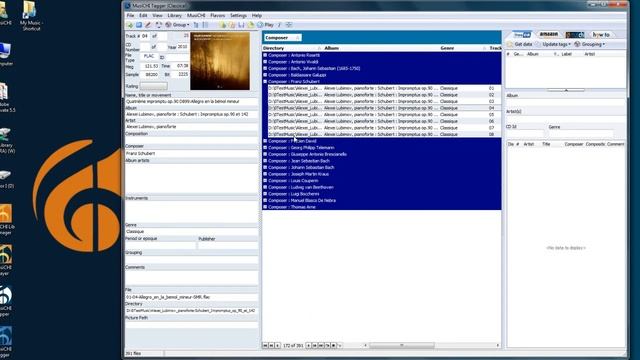Expand the Composer : Antonio Vivaldi group
Image resolution: width=640 pixels, height=360 pixels.
point(265,62)
